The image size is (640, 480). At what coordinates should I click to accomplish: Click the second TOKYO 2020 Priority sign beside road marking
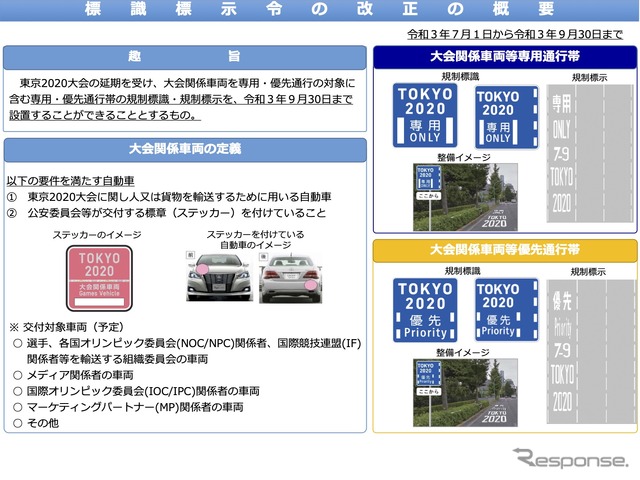point(507,310)
